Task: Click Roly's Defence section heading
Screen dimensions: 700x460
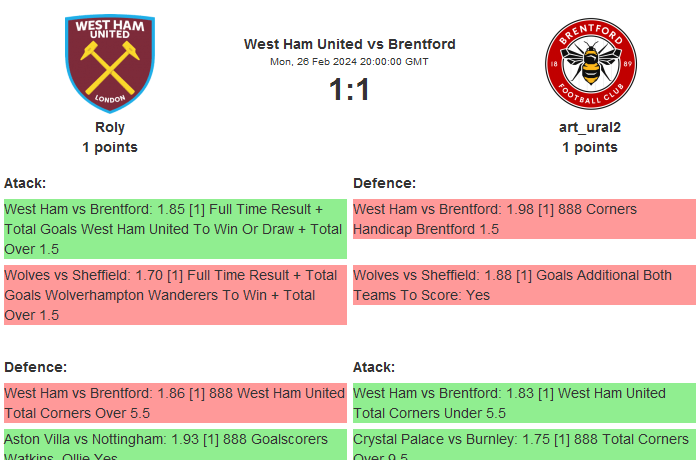Action: click(x=35, y=367)
